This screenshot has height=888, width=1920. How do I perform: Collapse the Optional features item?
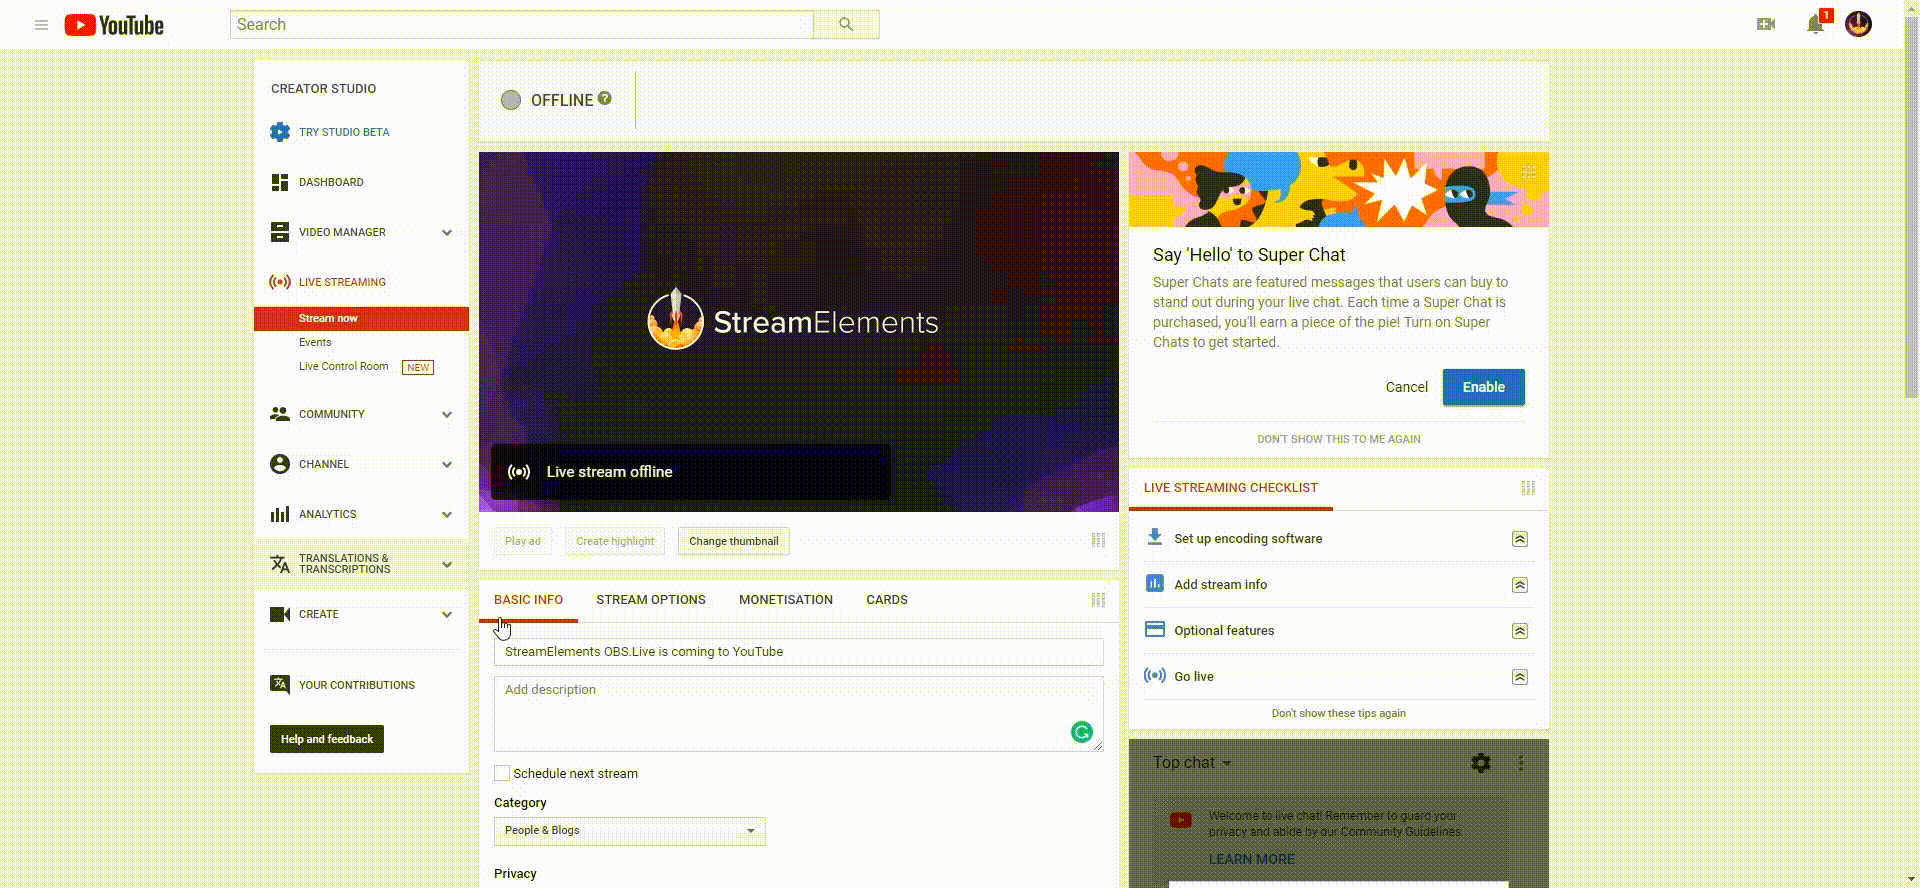tap(1520, 631)
